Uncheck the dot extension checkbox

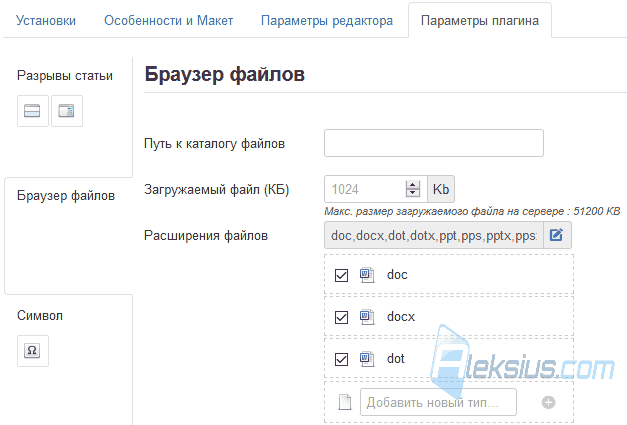(x=341, y=359)
